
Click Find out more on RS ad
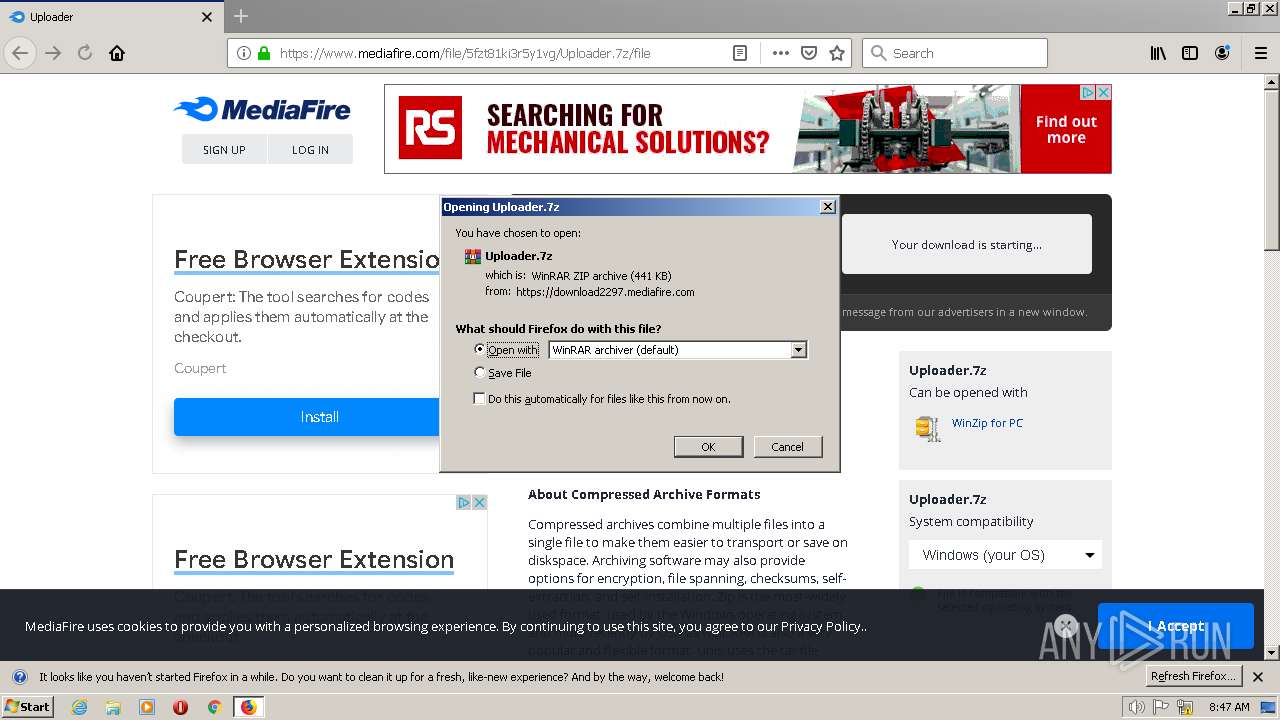tap(1066, 129)
